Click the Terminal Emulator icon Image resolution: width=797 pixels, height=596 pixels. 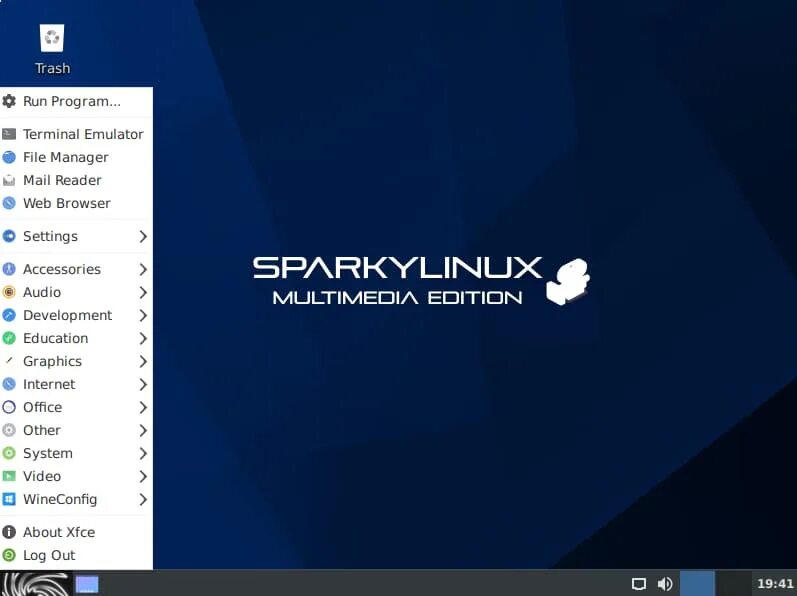click(x=9, y=134)
